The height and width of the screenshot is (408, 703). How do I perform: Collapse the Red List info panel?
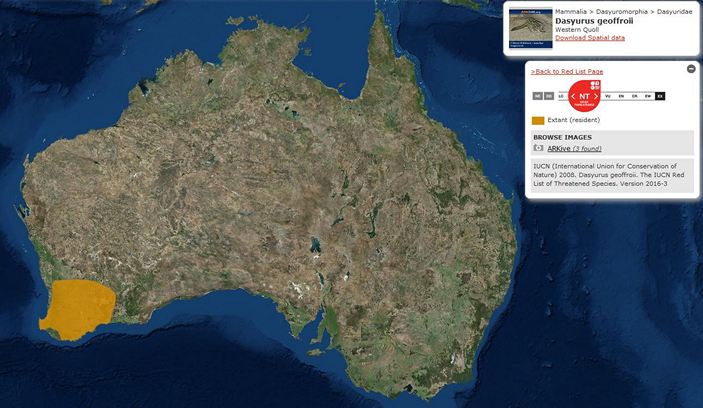(x=690, y=69)
